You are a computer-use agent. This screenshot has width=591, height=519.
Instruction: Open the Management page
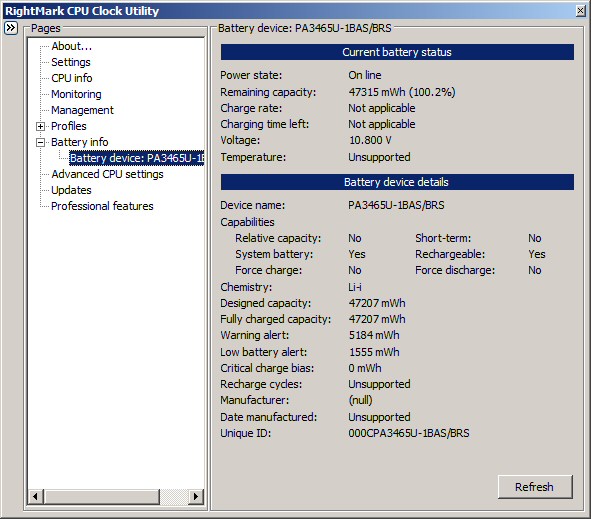[x=82, y=110]
